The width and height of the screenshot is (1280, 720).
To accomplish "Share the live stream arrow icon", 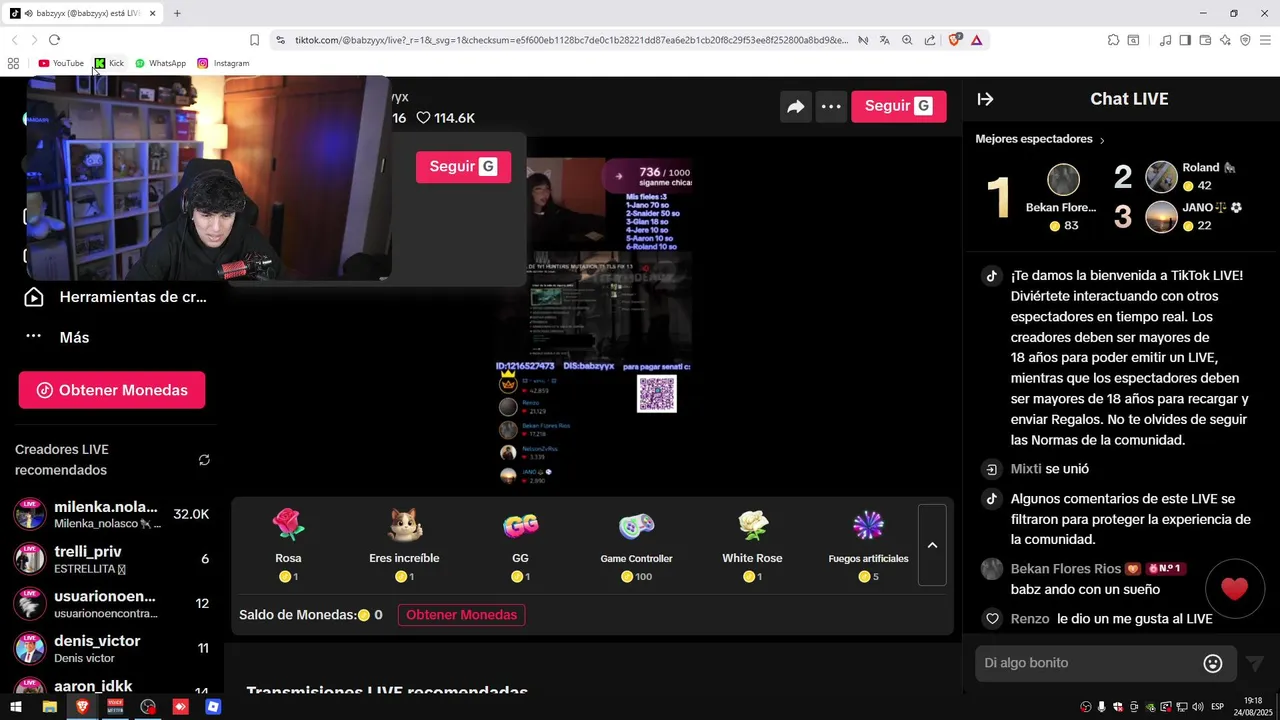I will (795, 106).
